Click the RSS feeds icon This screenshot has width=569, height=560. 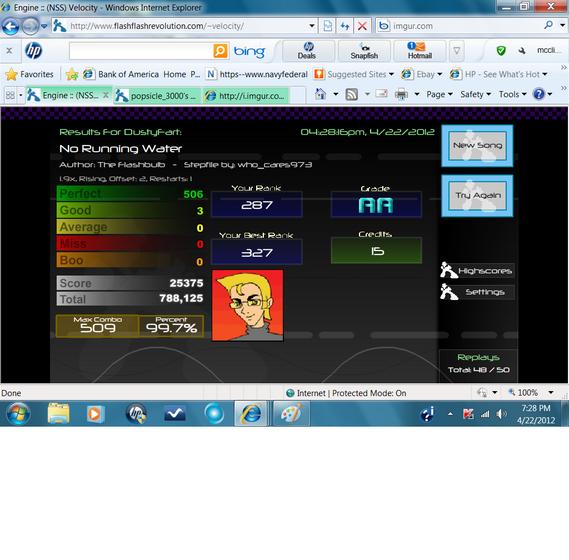351,94
